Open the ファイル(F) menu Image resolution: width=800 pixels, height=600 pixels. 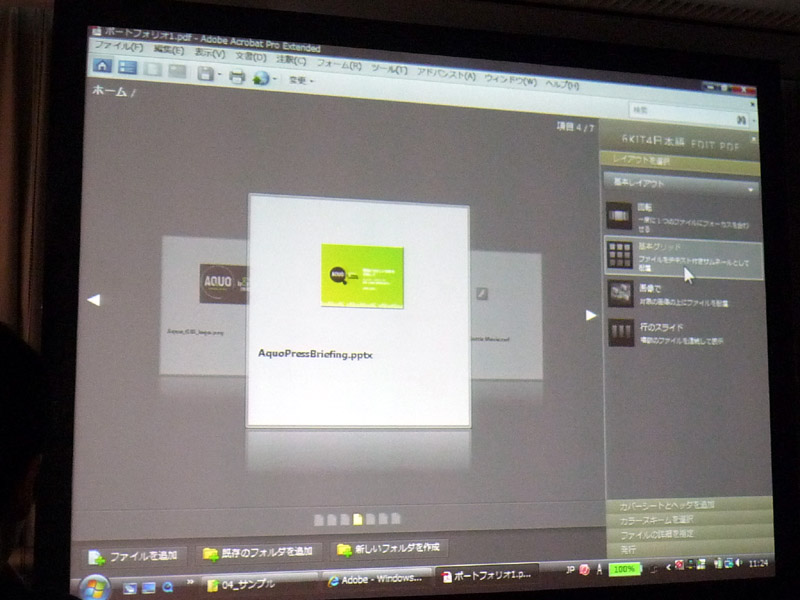tap(119, 46)
